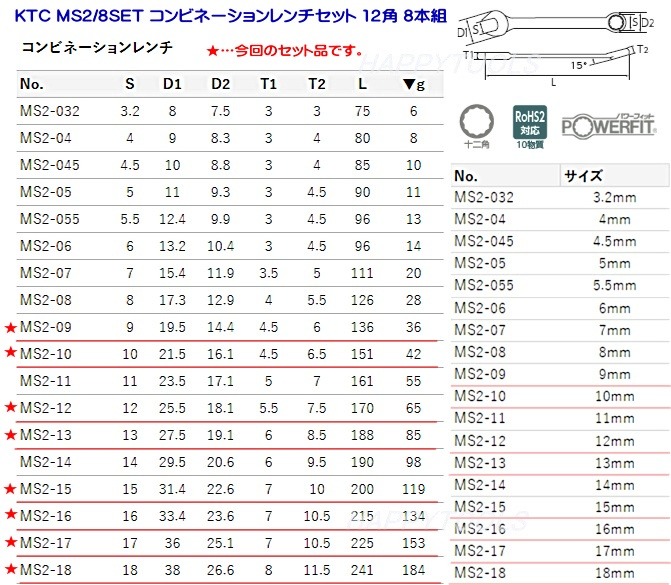The width and height of the screenshot is (671, 585).
Task: Click the wrench dimension diagram
Action: point(556,46)
